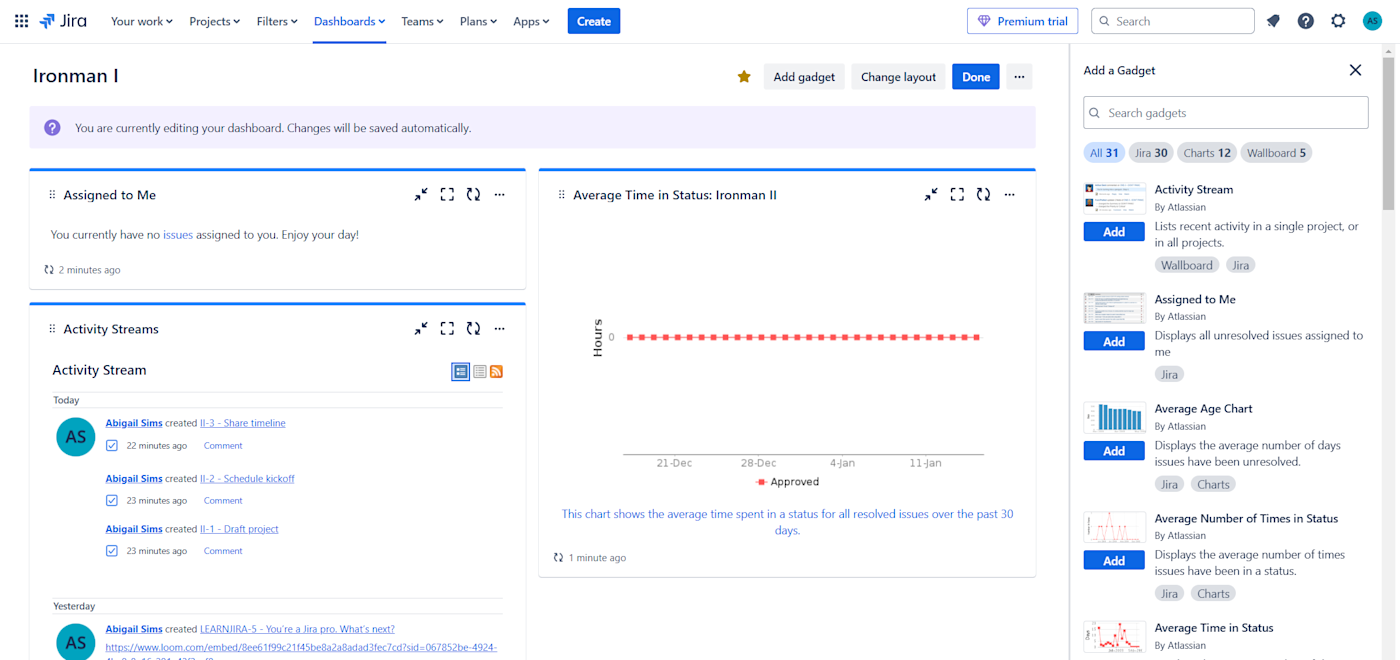Switch Activity Stream to full view icon
The height and width of the screenshot is (660, 1400).
[x=461, y=372]
